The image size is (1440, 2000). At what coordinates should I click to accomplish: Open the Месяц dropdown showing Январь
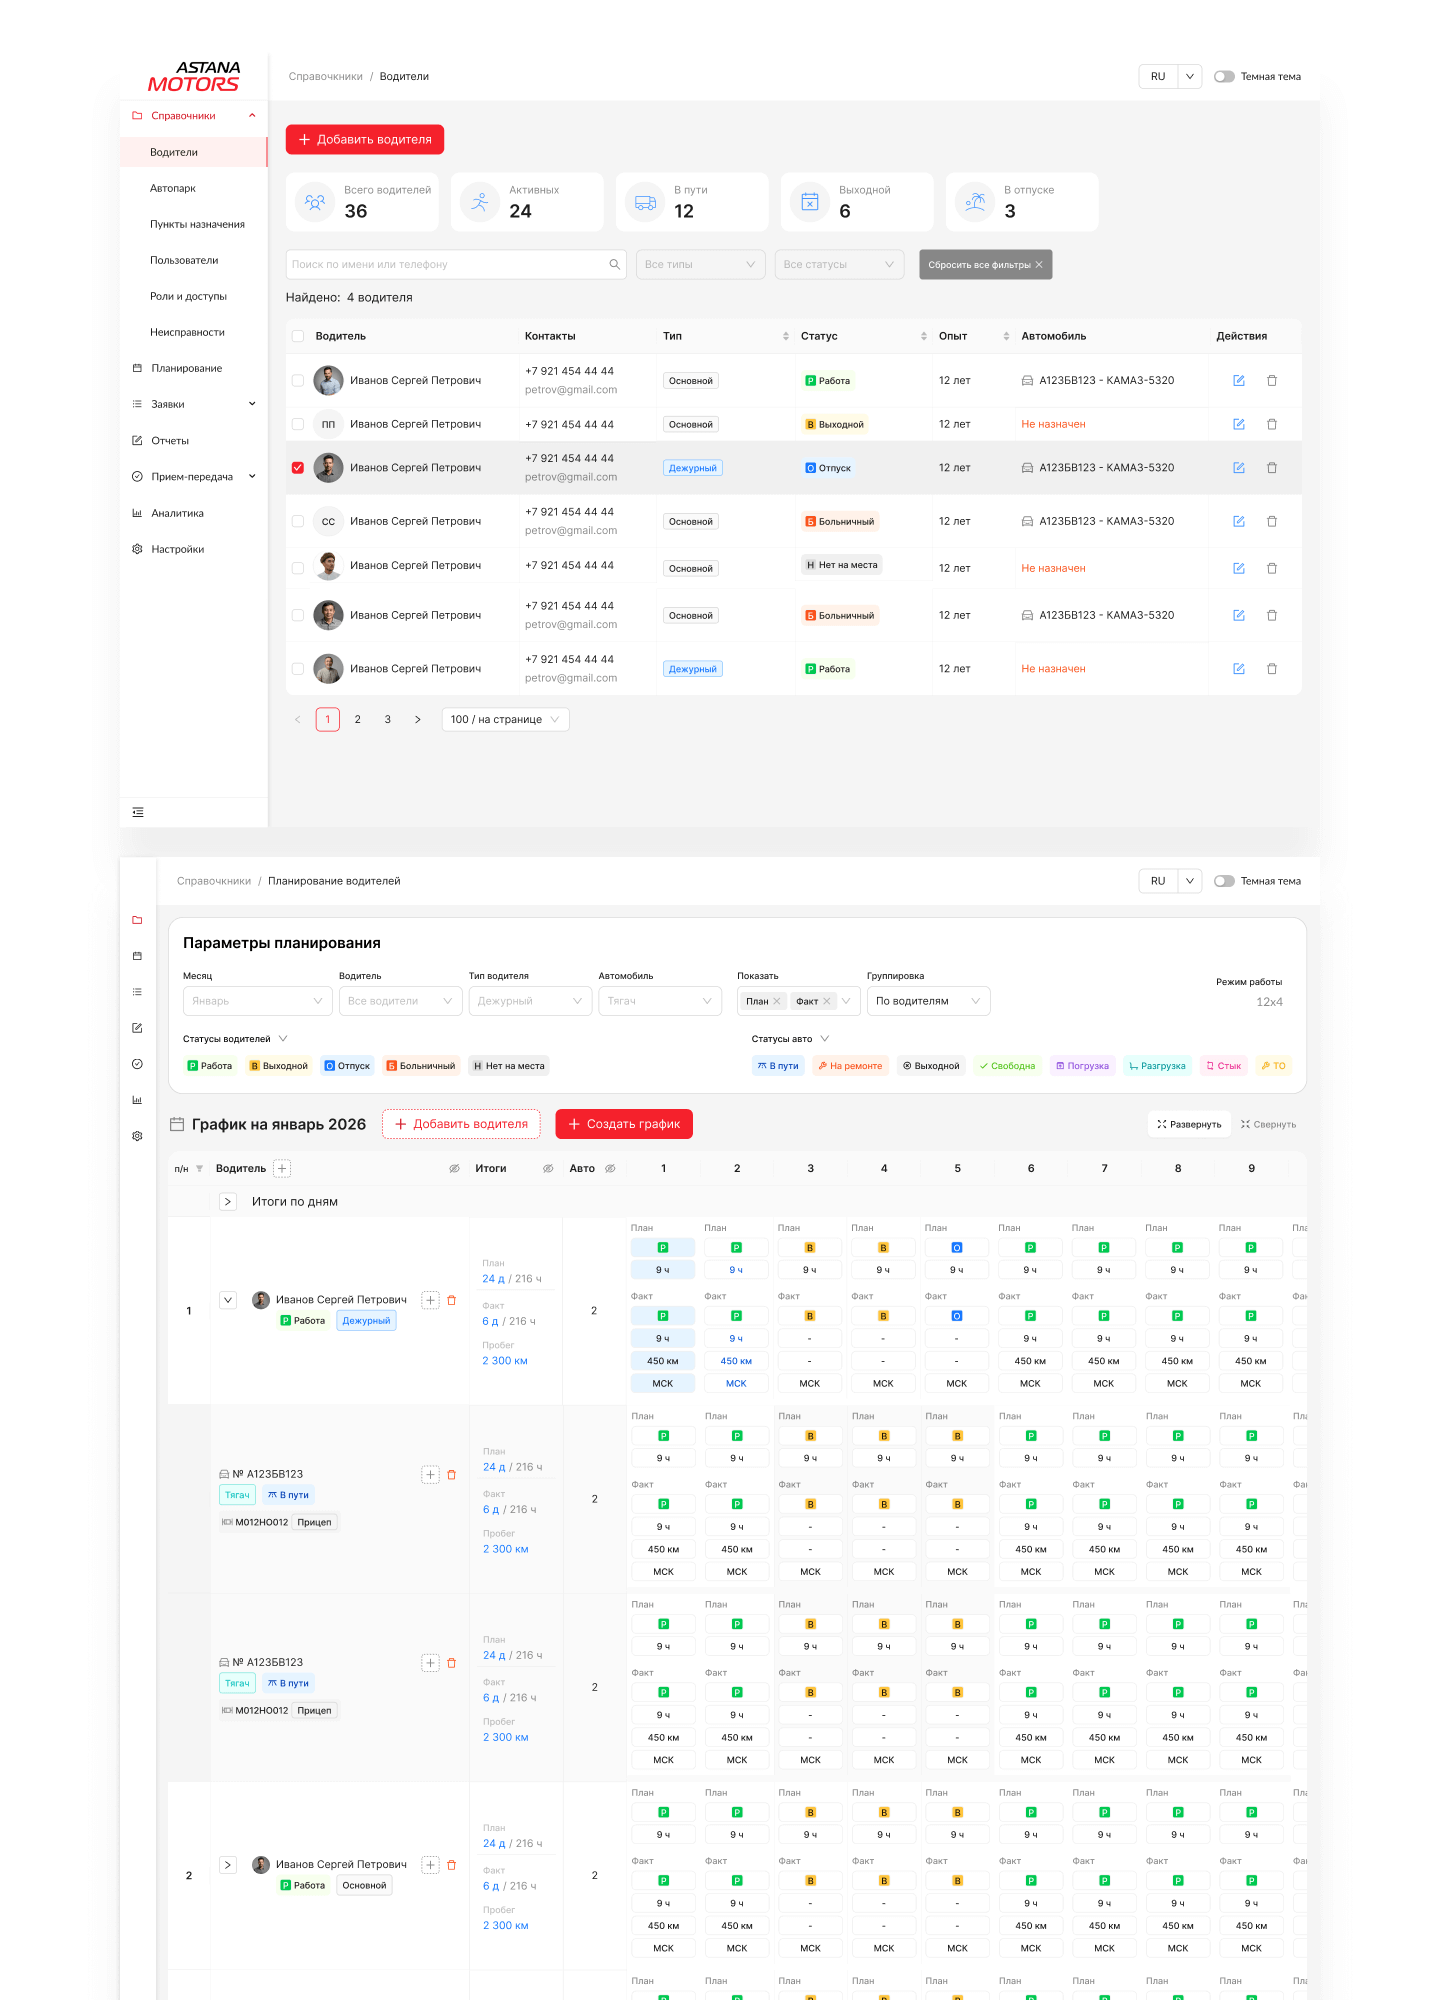point(258,1001)
